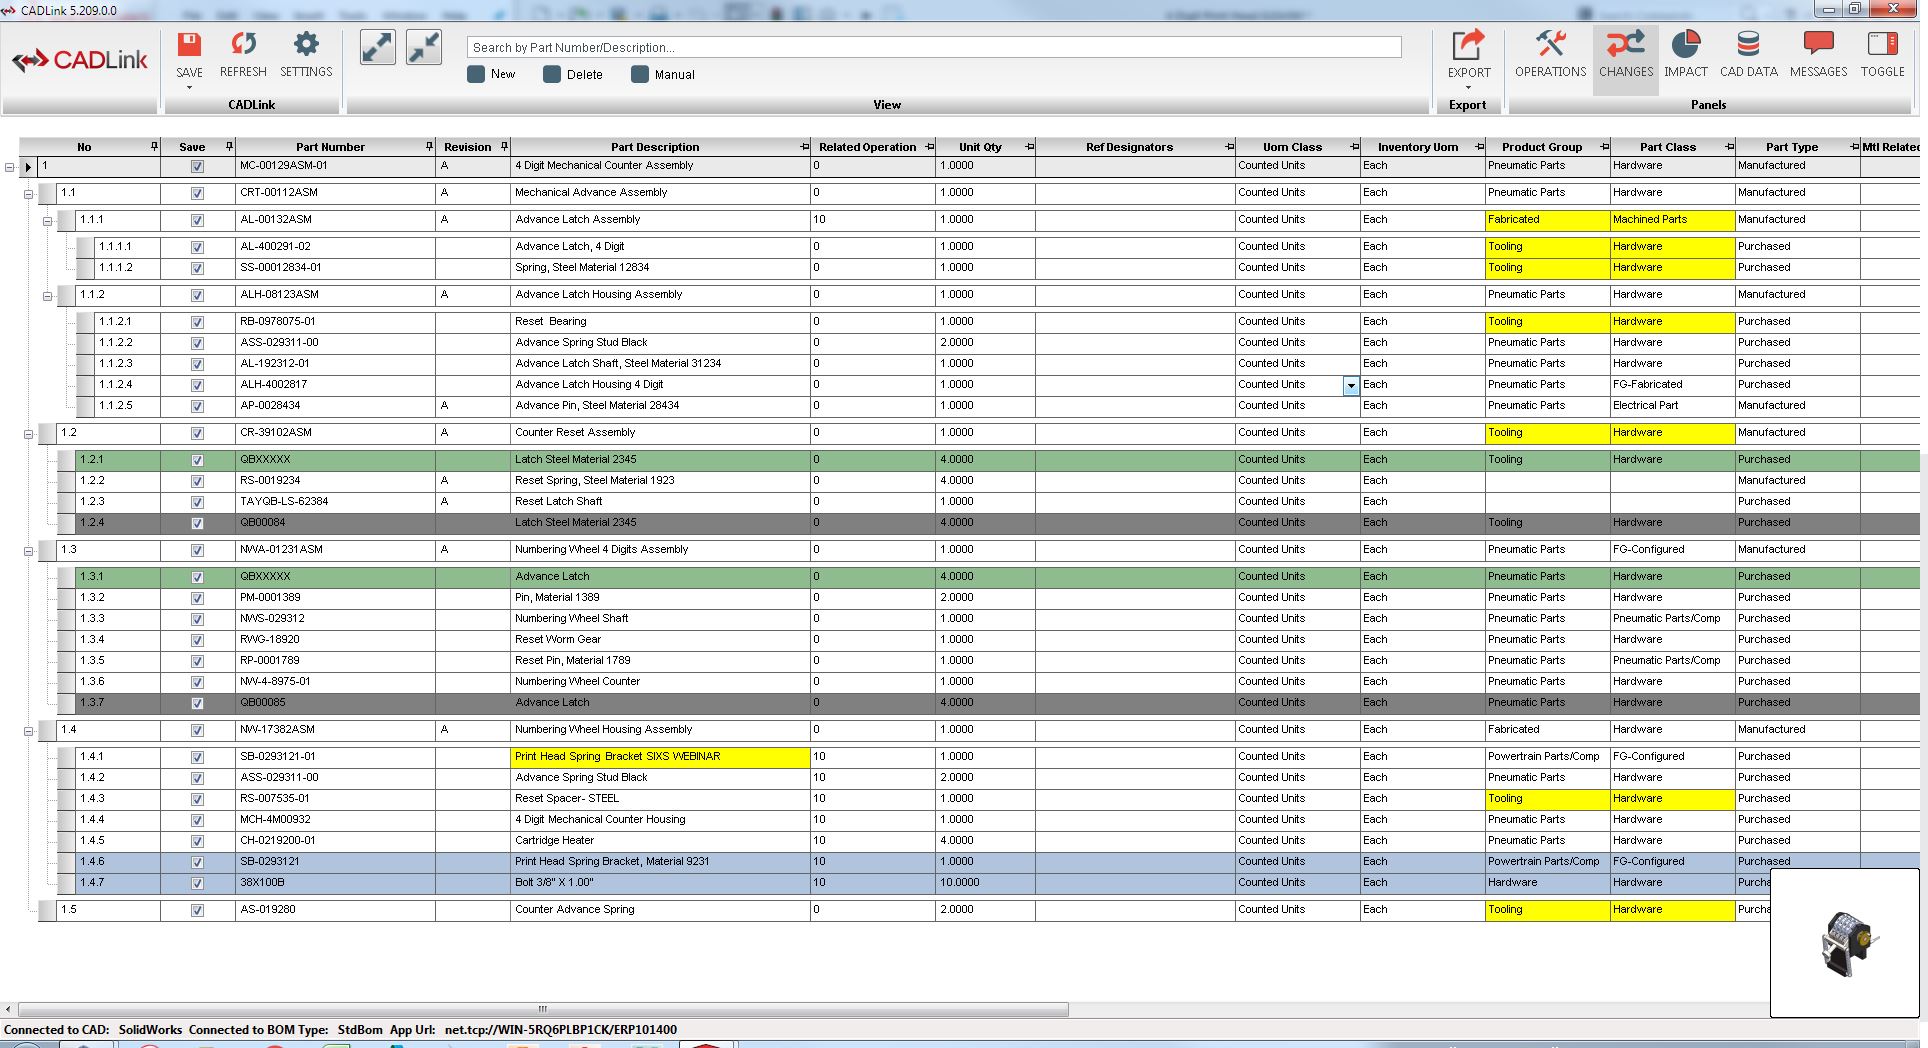The width and height of the screenshot is (1928, 1048).
Task: Click the SAVE icon in CADLink toolbar
Action: [x=189, y=45]
